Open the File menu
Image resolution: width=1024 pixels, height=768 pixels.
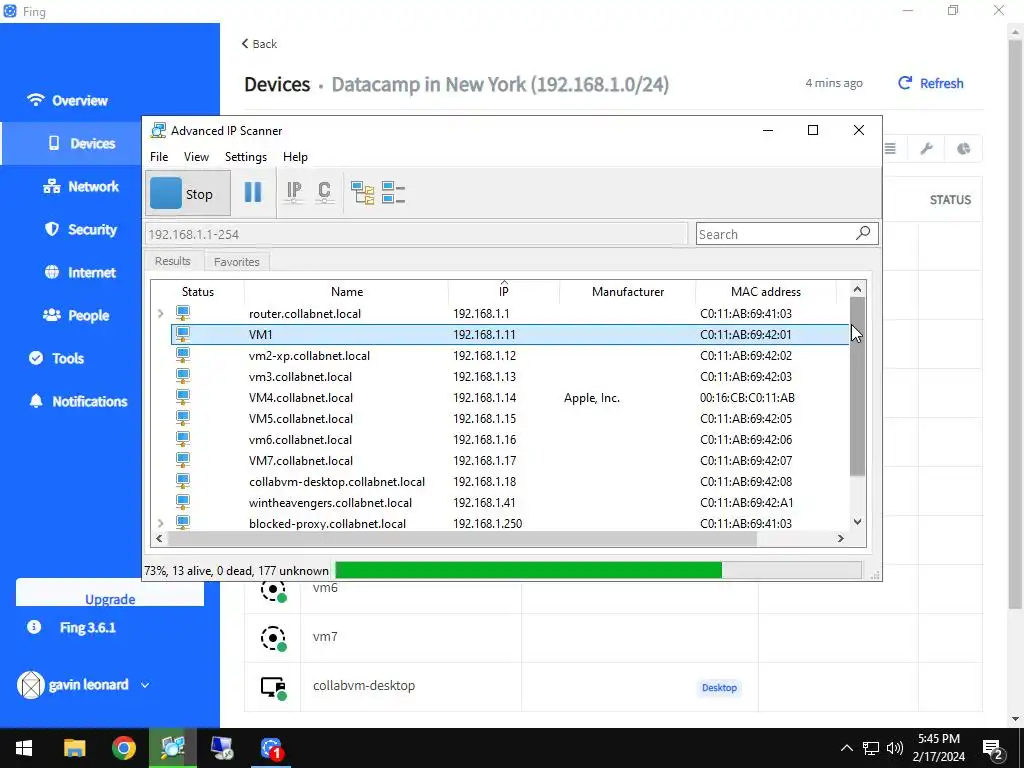point(159,157)
